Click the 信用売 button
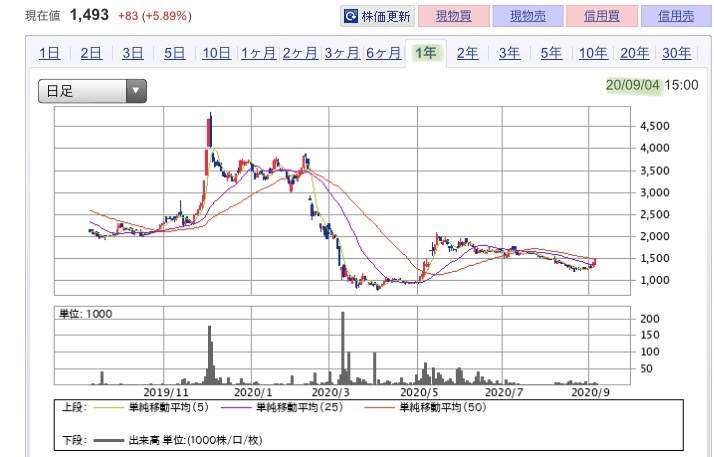 pos(676,16)
